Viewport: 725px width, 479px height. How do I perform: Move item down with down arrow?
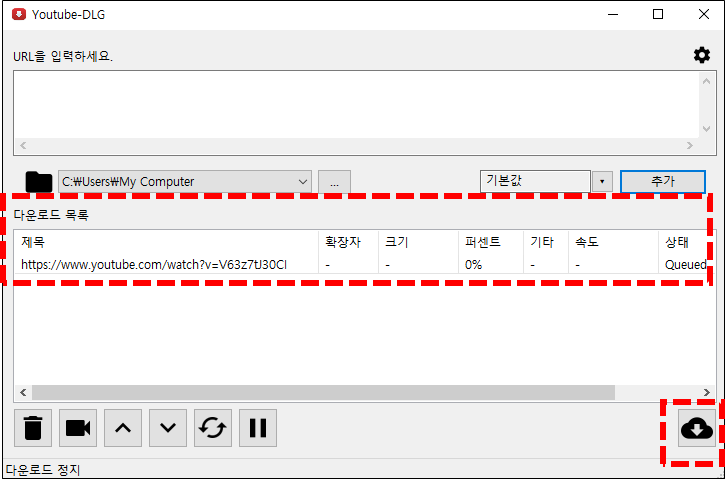(168, 428)
